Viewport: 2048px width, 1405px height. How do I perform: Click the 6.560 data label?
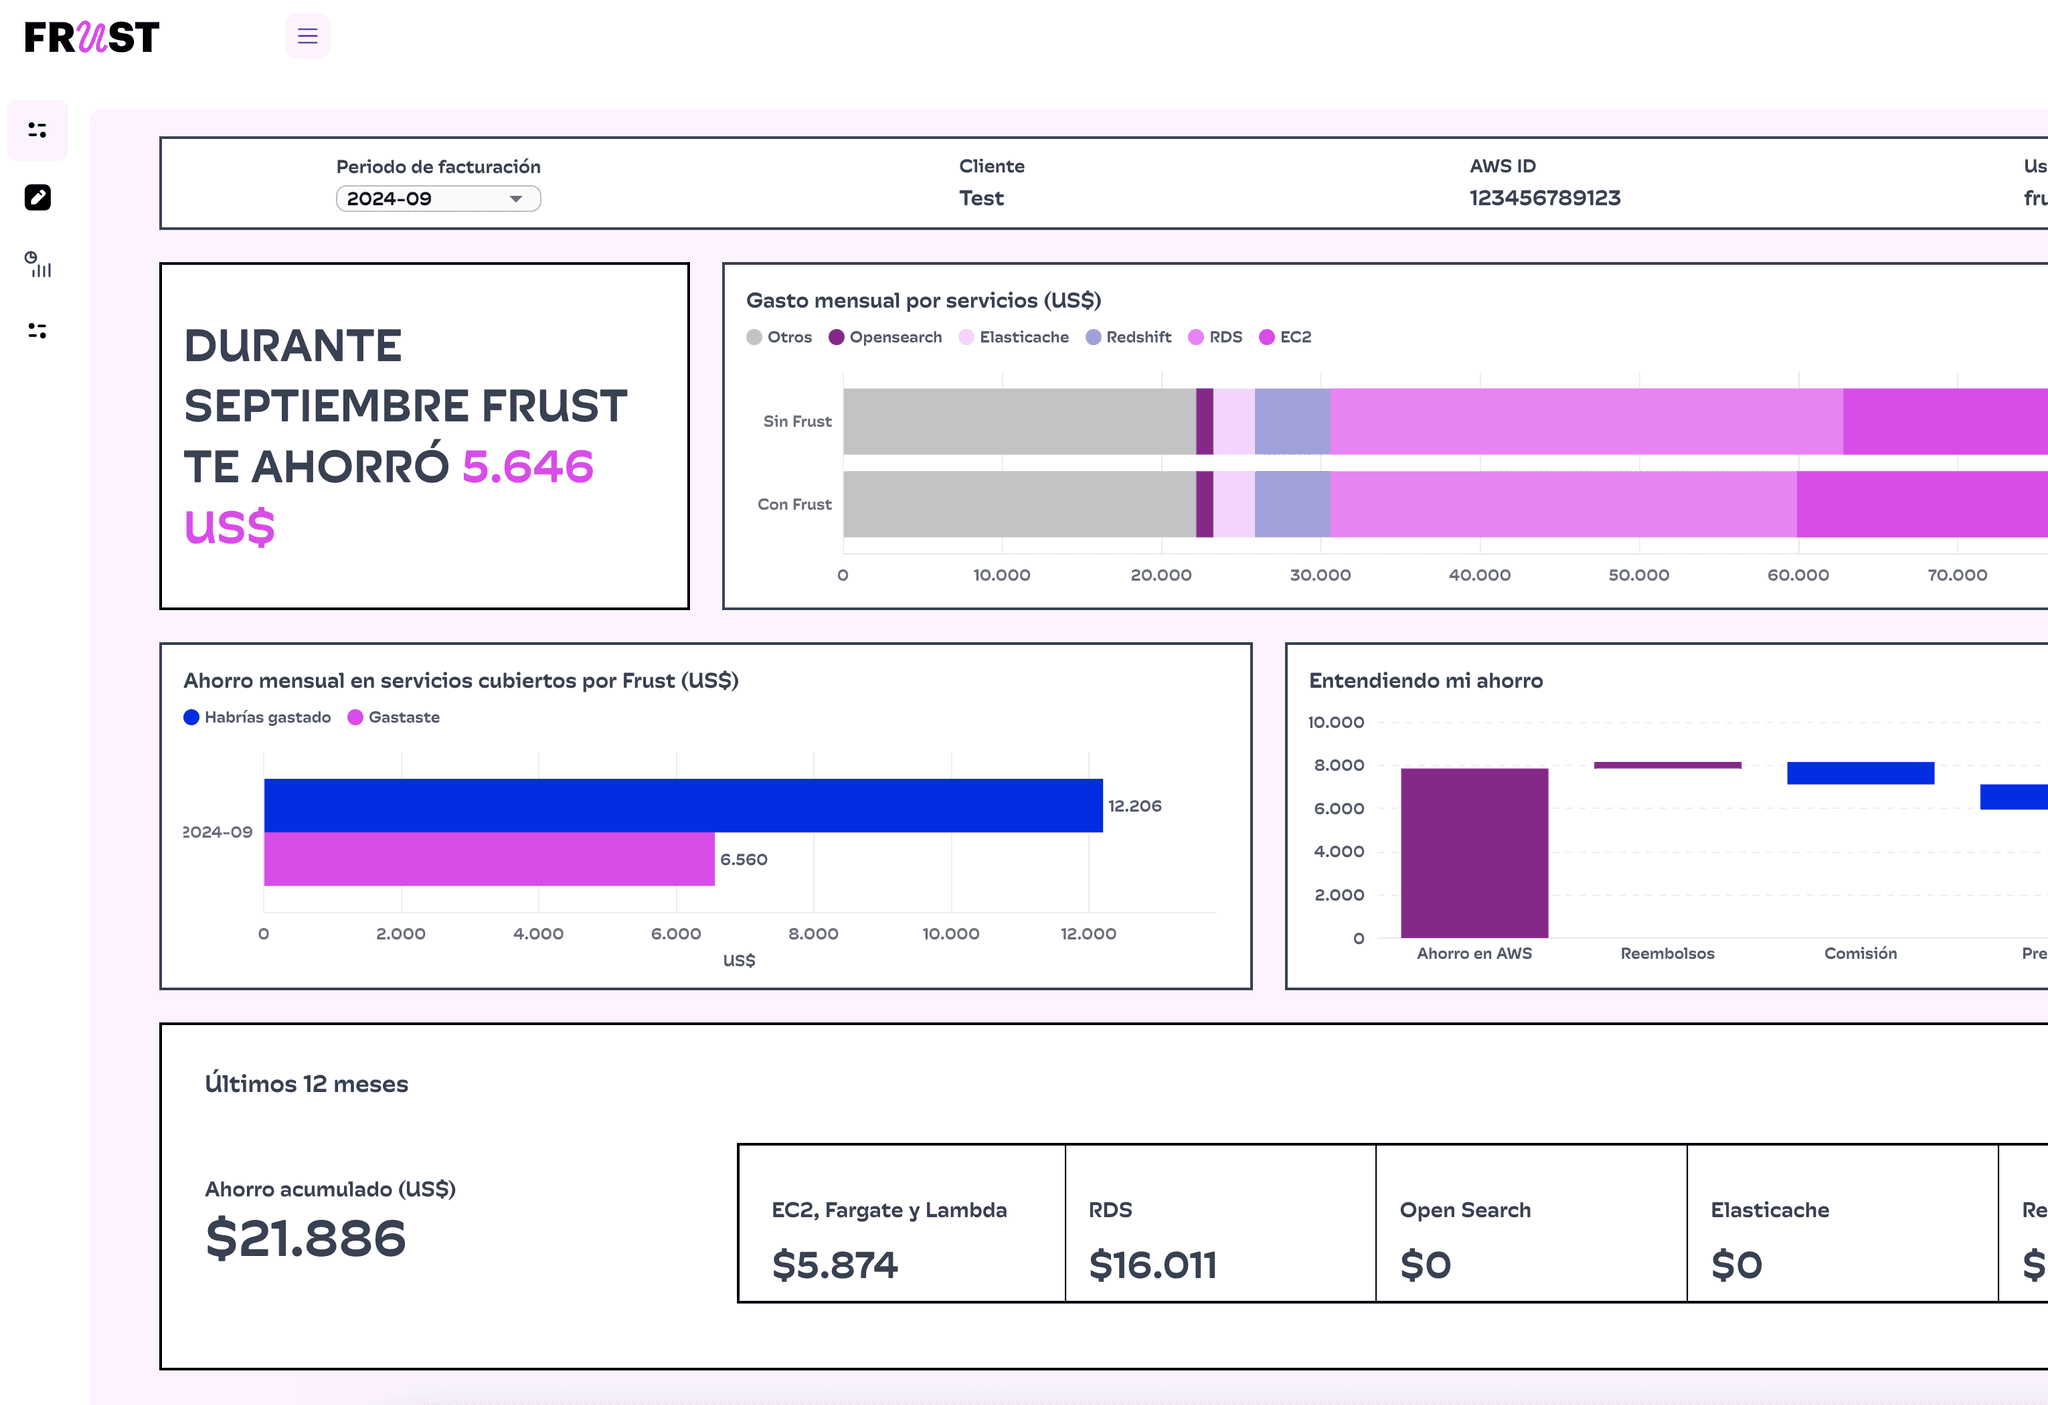(744, 859)
